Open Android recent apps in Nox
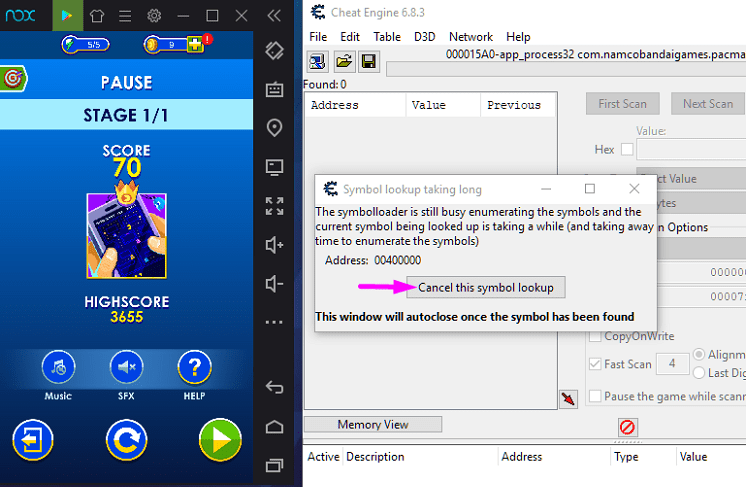This screenshot has height=487, width=746. click(275, 465)
